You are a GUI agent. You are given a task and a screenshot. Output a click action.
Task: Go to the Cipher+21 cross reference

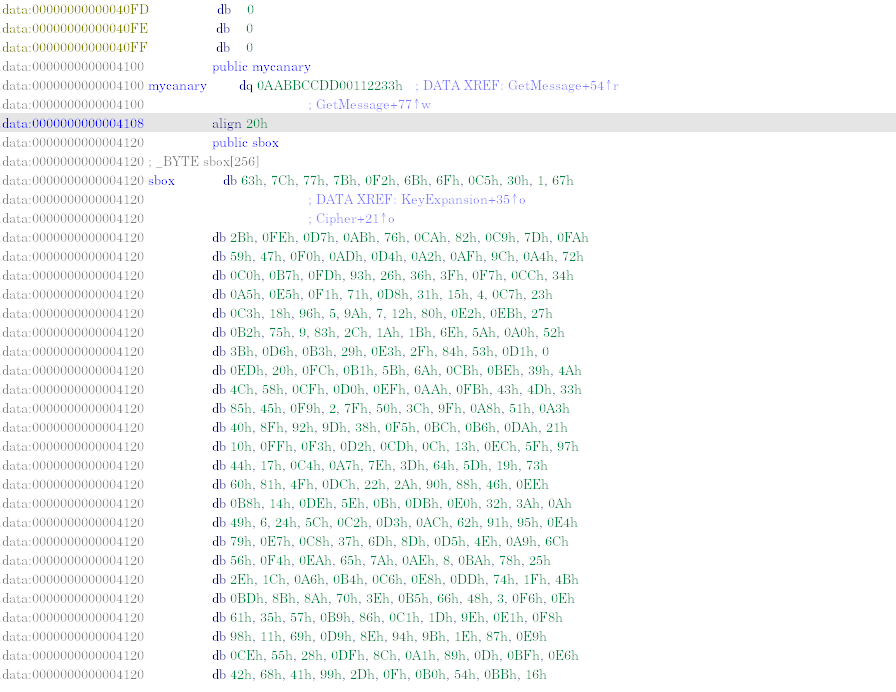click(x=355, y=218)
